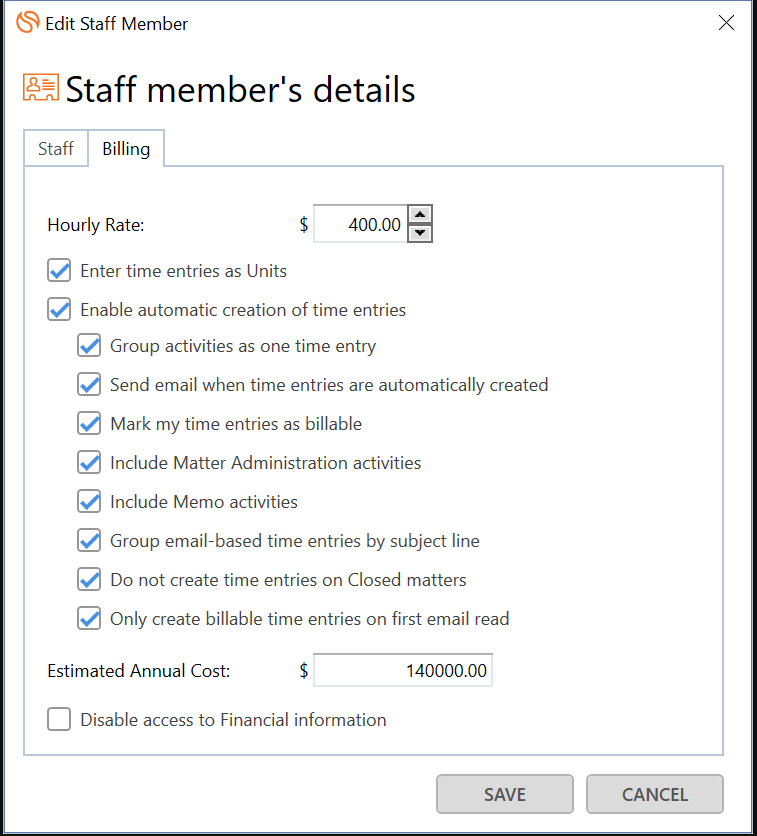Uncheck Only create billable entries on first read
Screen dimensions: 757x836
pyautogui.click(x=89, y=618)
